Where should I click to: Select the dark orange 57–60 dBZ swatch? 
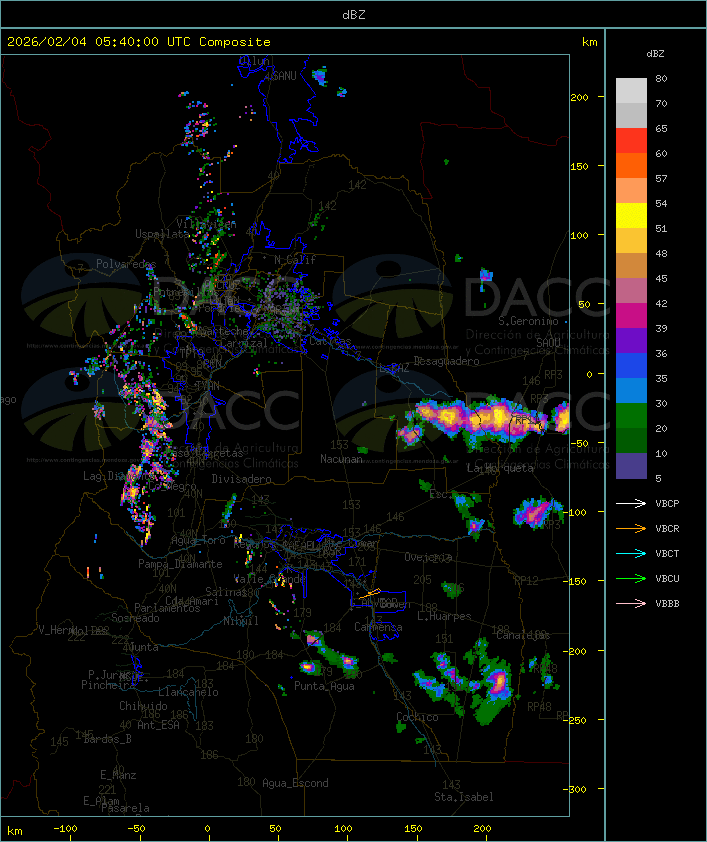point(631,165)
